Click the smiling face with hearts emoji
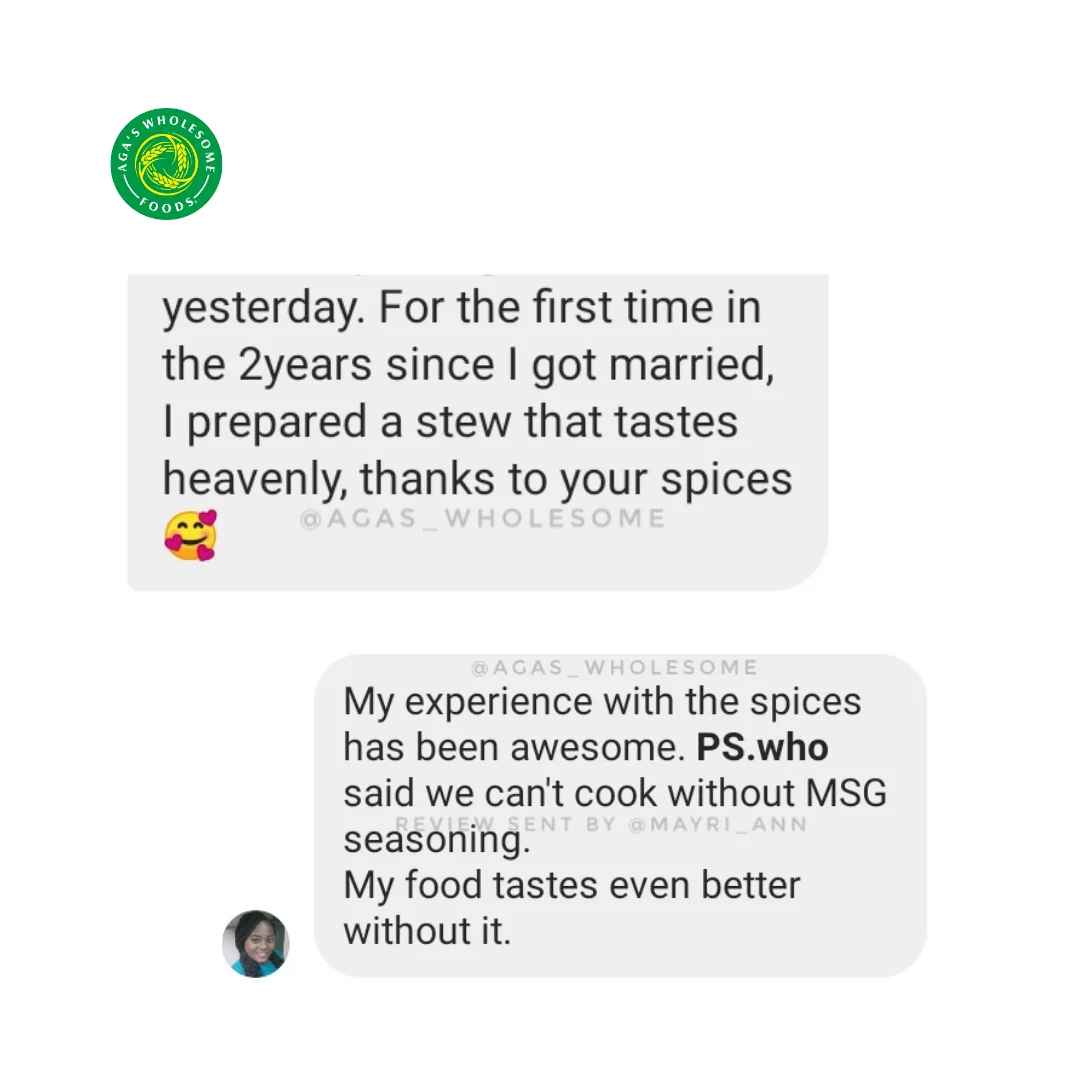 (x=191, y=535)
